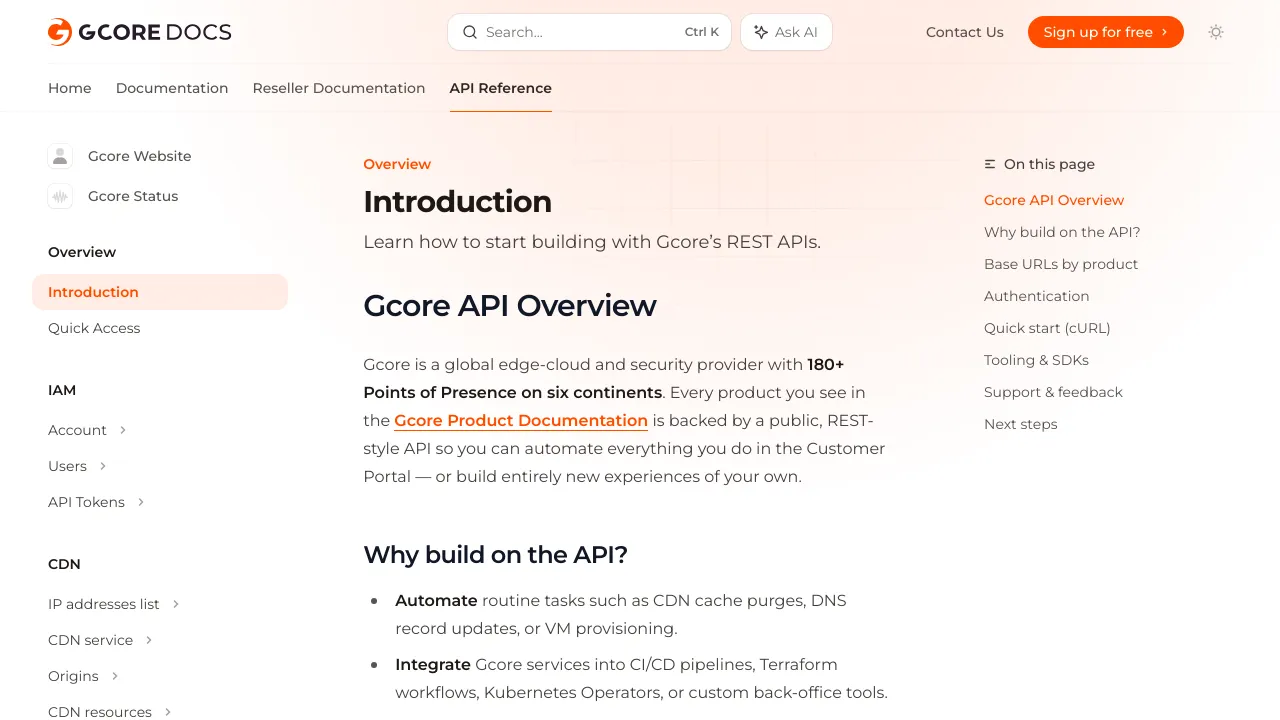
Task: Select Introduction in the sidebar
Action: point(160,292)
